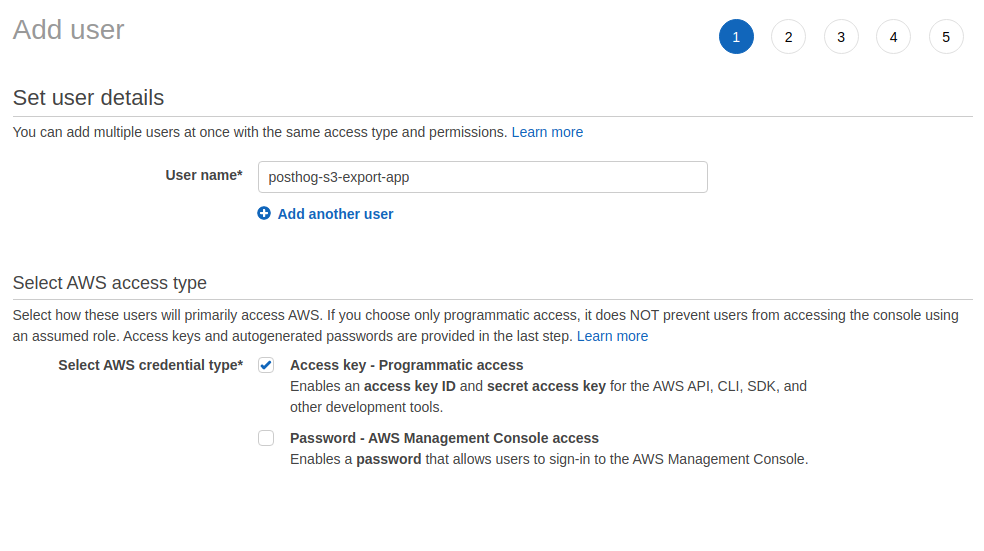Viewport: 984px width, 551px height.
Task: Click the Select AWS access type heading
Action: pyautogui.click(x=109, y=283)
